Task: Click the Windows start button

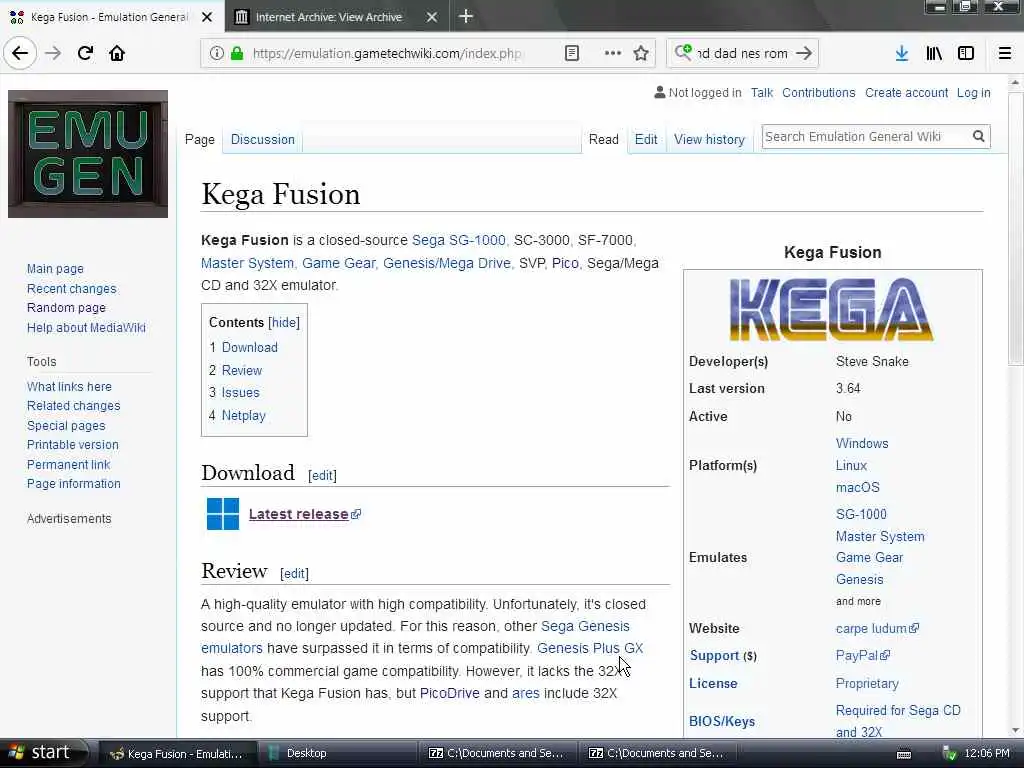Action: [x=44, y=753]
